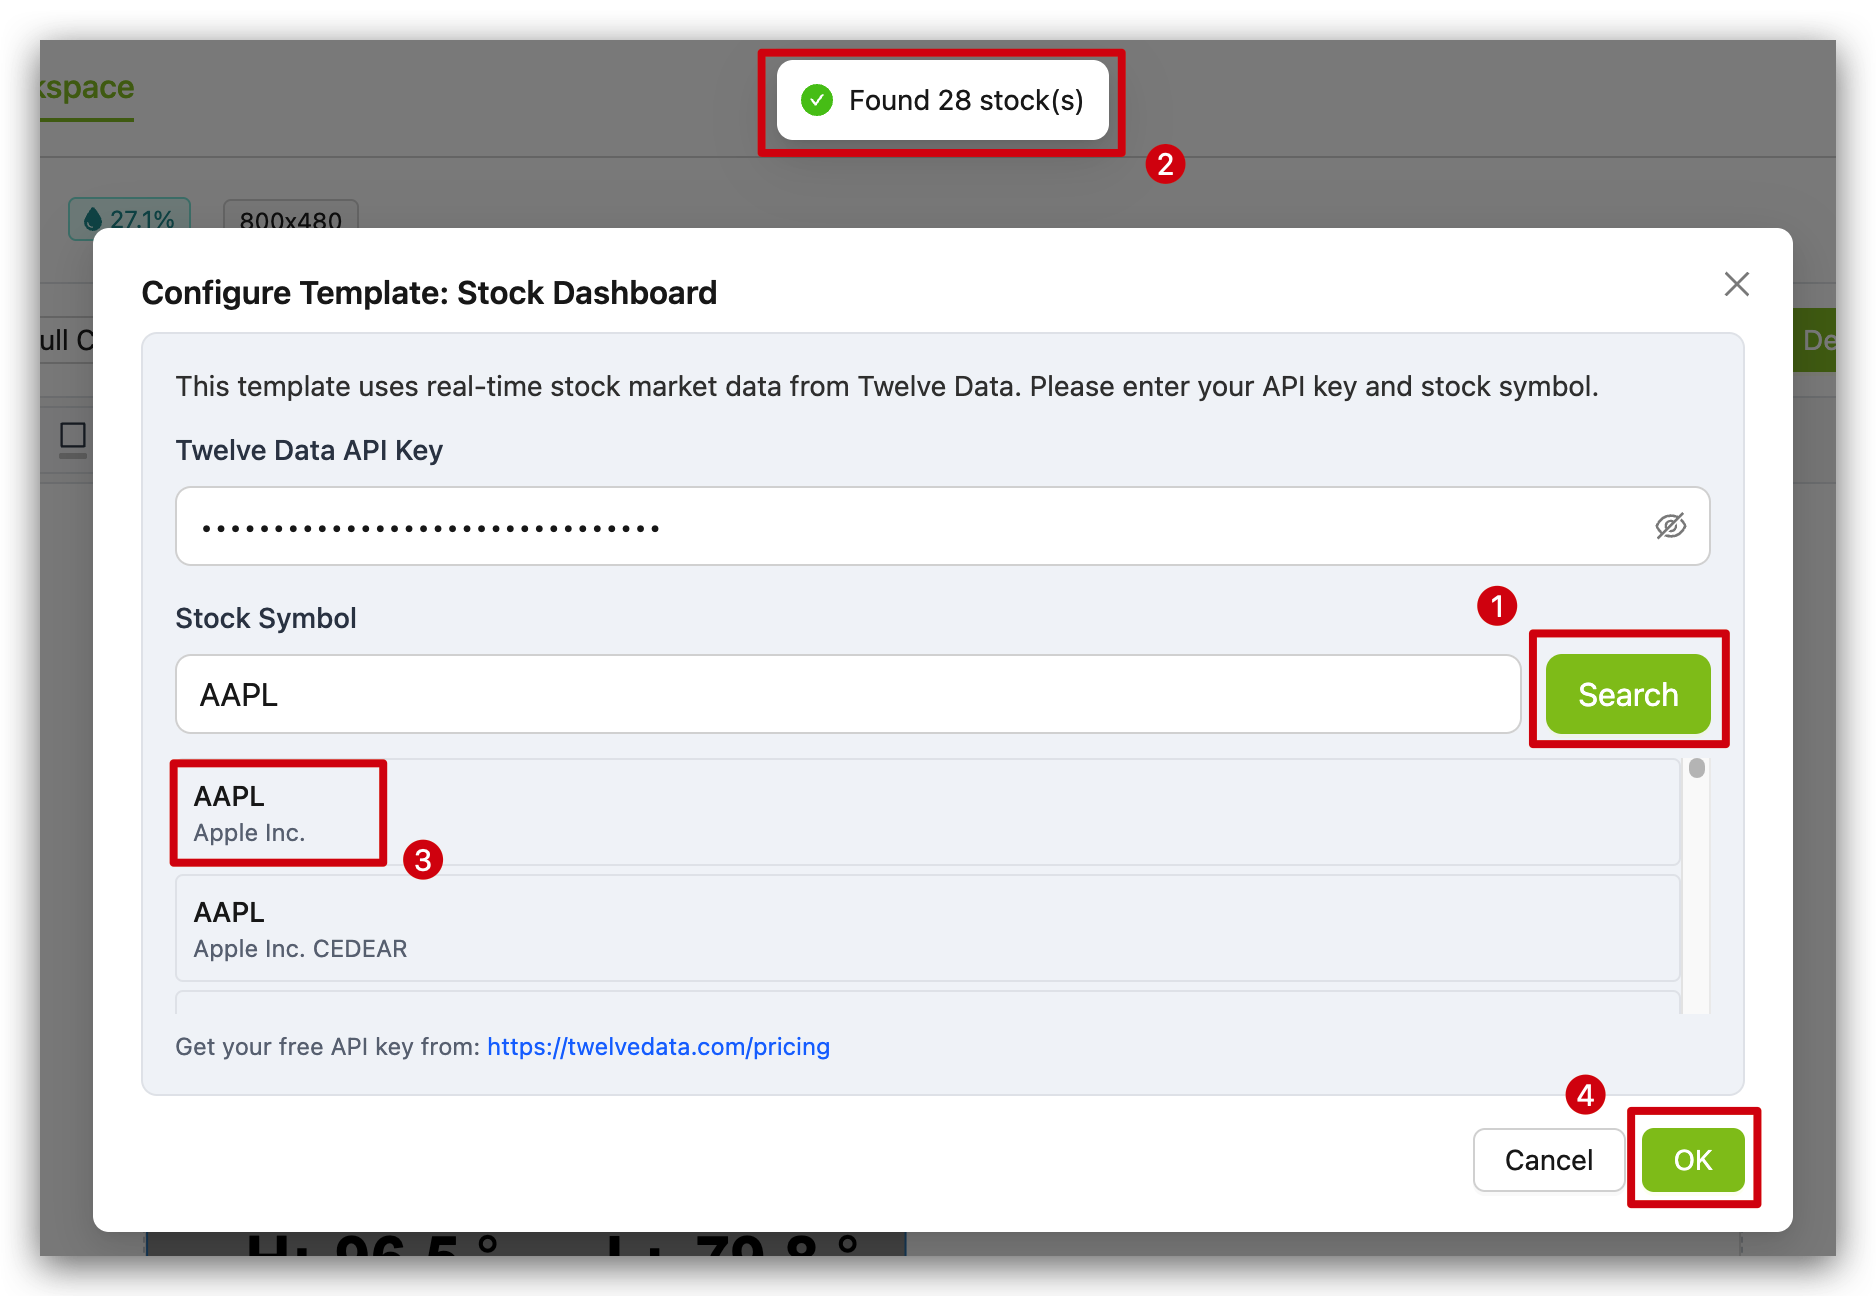Click the partially hidden green De button
The image size is (1876, 1296).
tap(1816, 340)
